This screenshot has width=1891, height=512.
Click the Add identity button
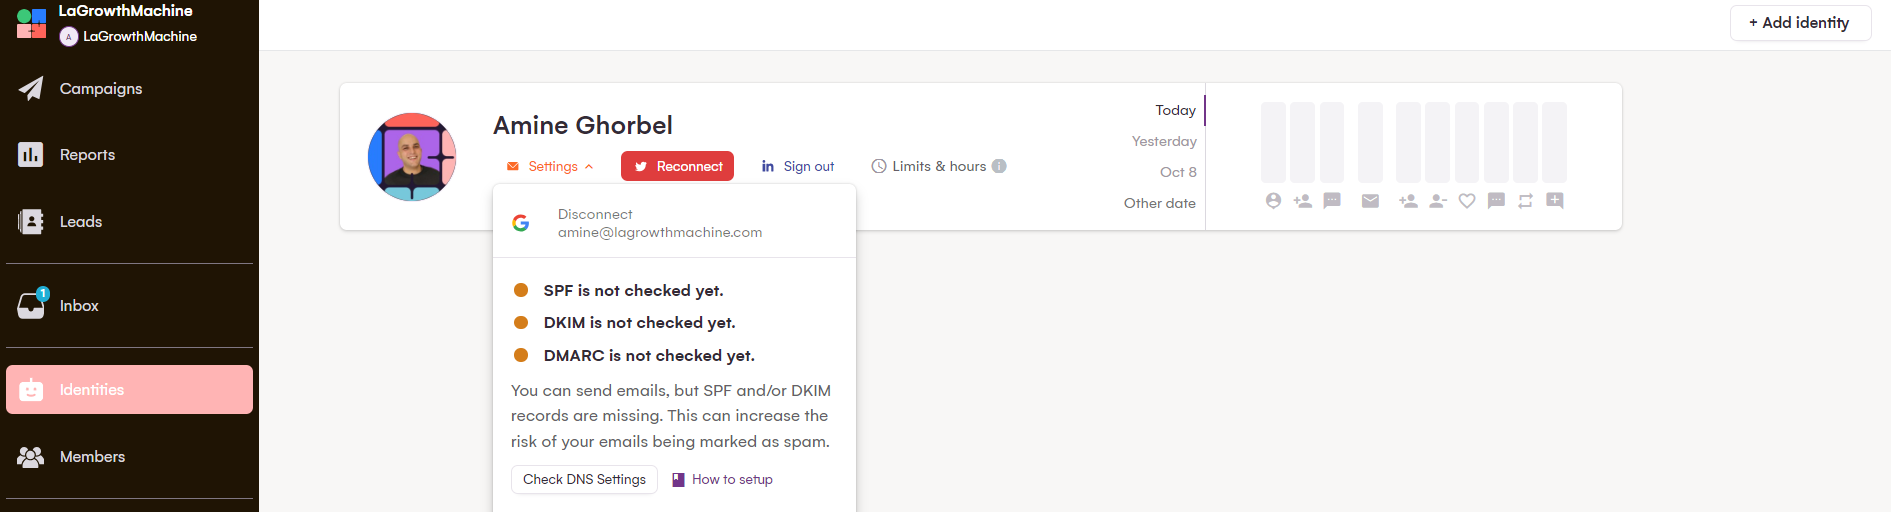tap(1799, 23)
